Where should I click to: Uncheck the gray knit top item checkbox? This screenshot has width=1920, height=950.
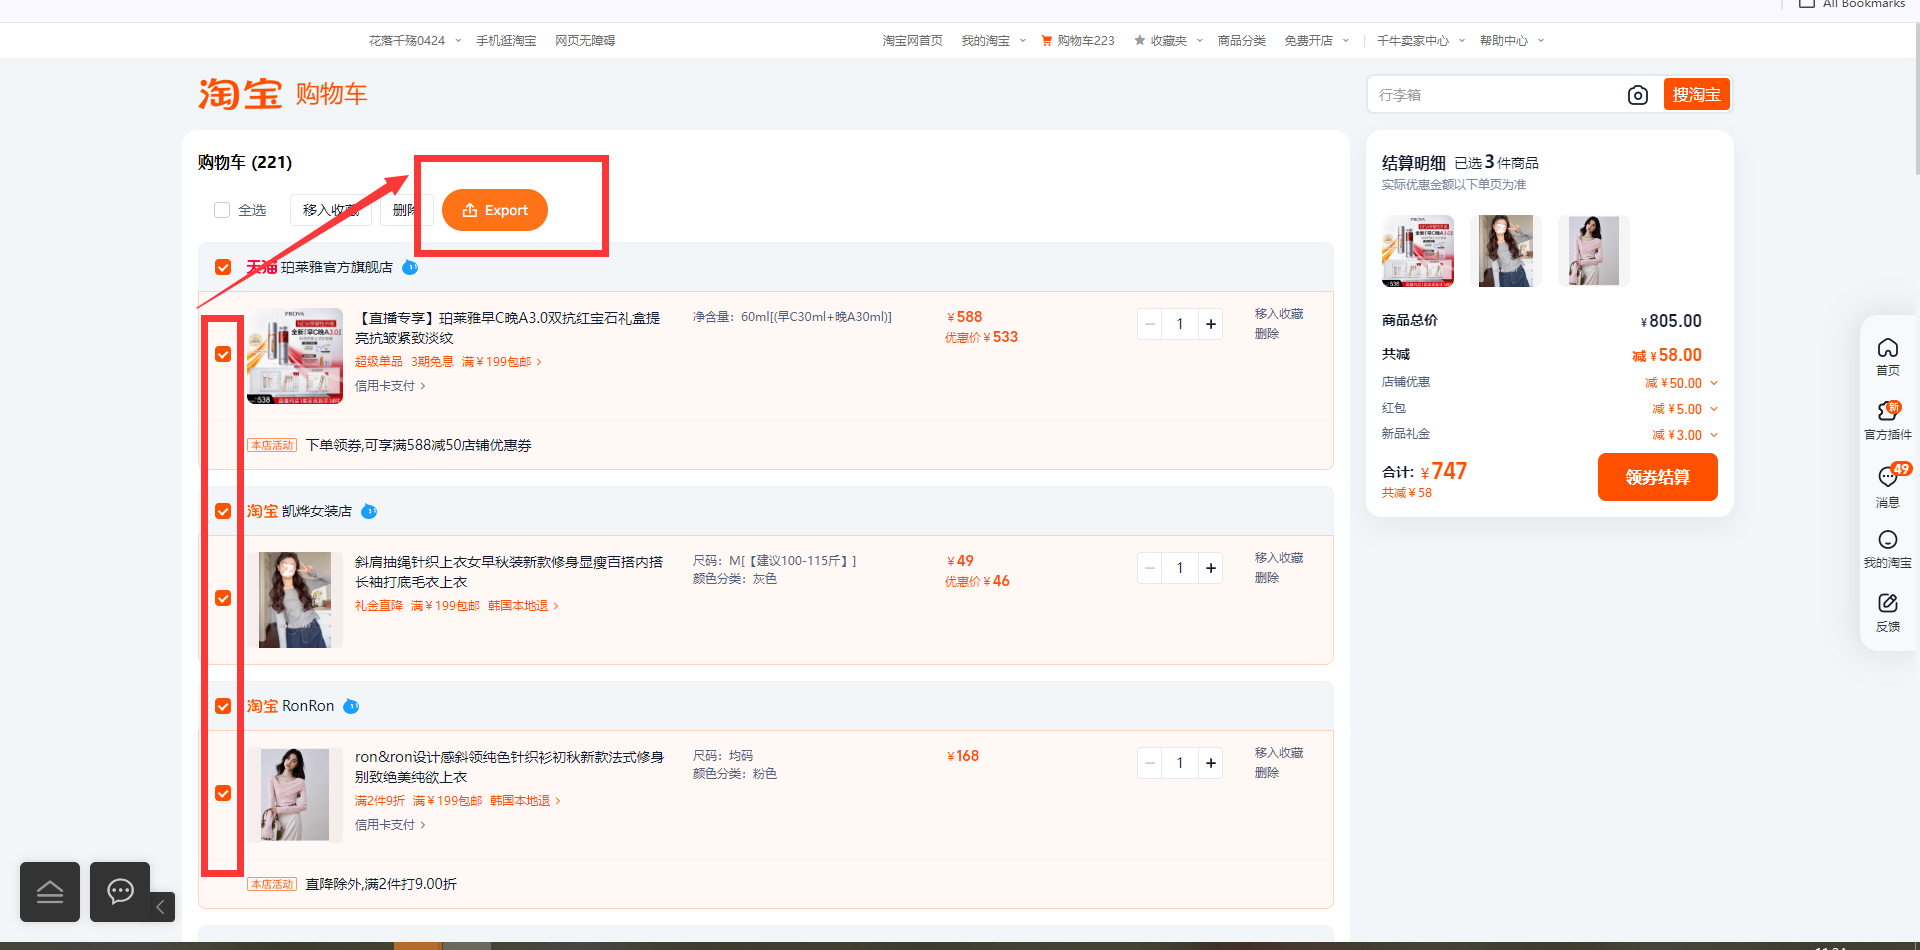[223, 598]
